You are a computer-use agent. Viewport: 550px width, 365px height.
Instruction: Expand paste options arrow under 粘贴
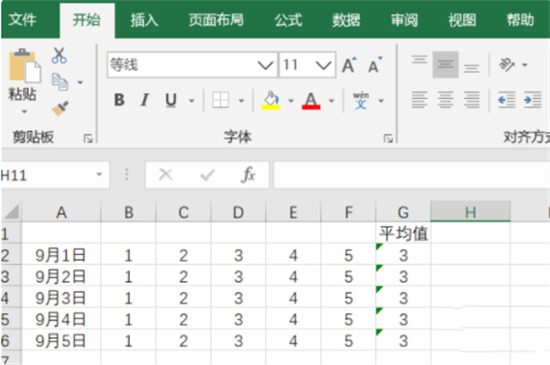(x=24, y=112)
